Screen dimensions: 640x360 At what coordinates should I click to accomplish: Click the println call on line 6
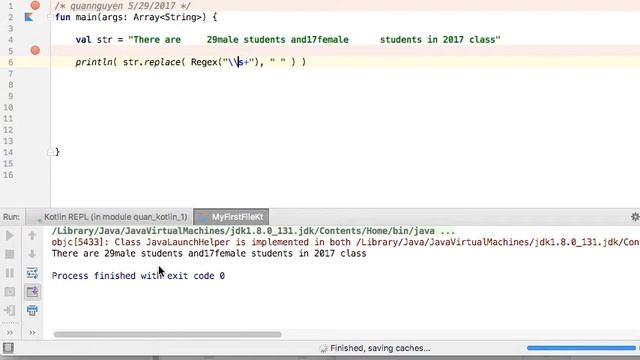(93, 62)
